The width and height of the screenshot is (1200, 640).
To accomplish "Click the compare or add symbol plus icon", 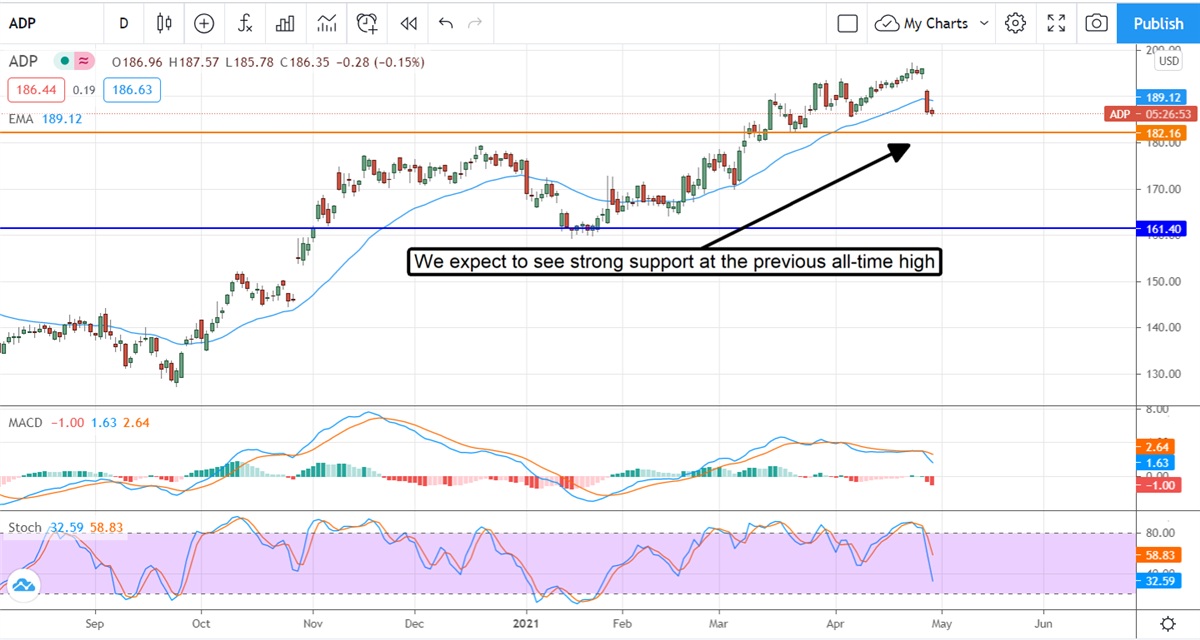I will point(204,23).
